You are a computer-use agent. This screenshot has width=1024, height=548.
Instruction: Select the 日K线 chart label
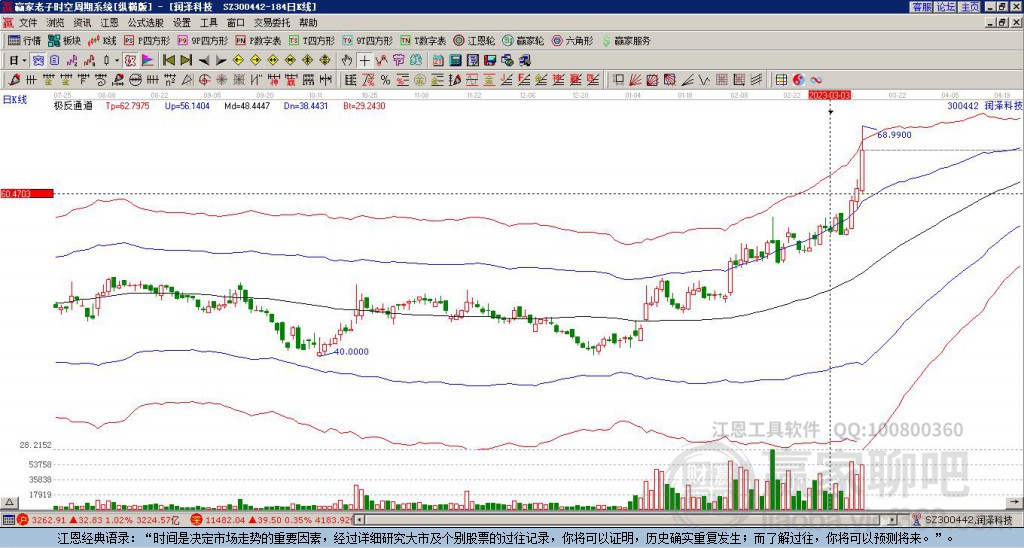tap(15, 100)
